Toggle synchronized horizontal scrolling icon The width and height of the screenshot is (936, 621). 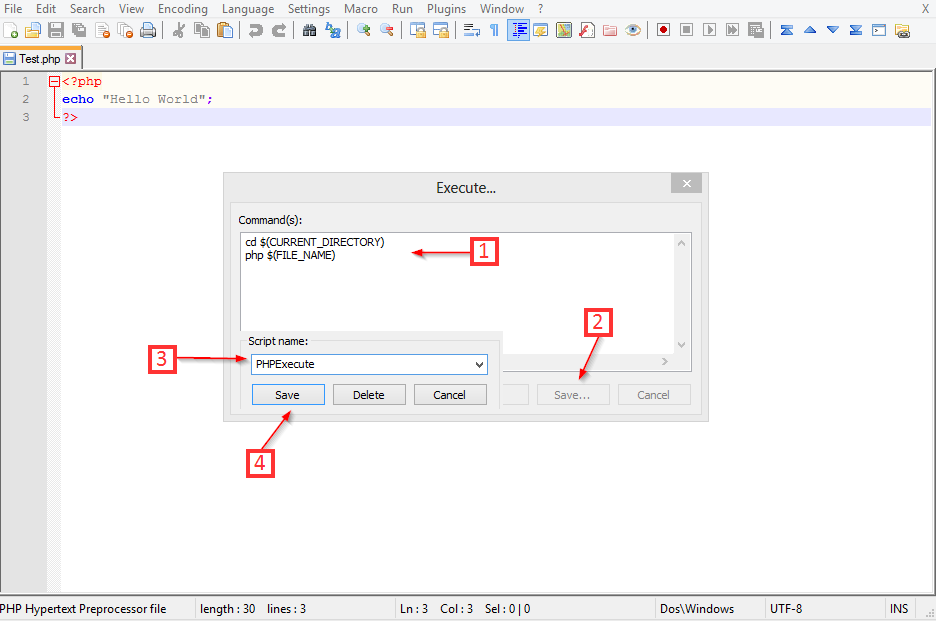click(441, 30)
